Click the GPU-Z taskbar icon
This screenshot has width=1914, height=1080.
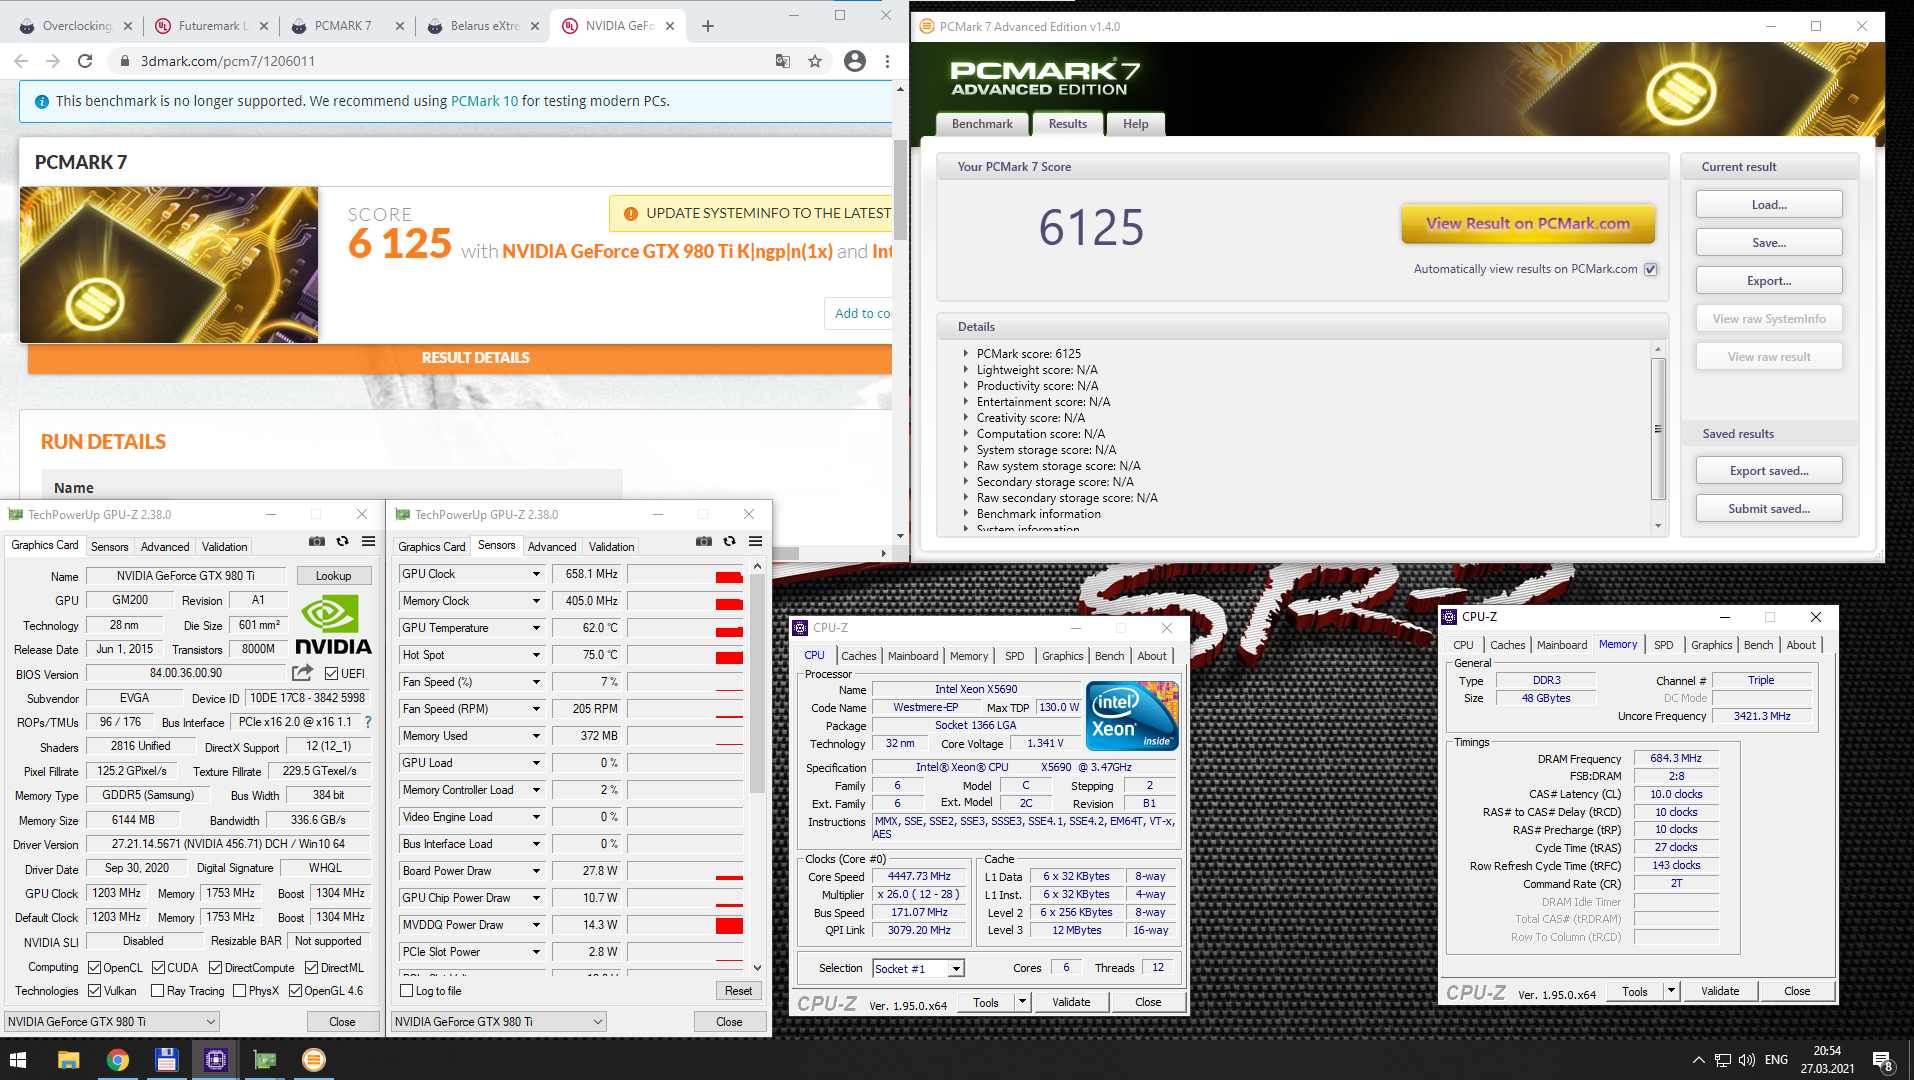pos(264,1060)
